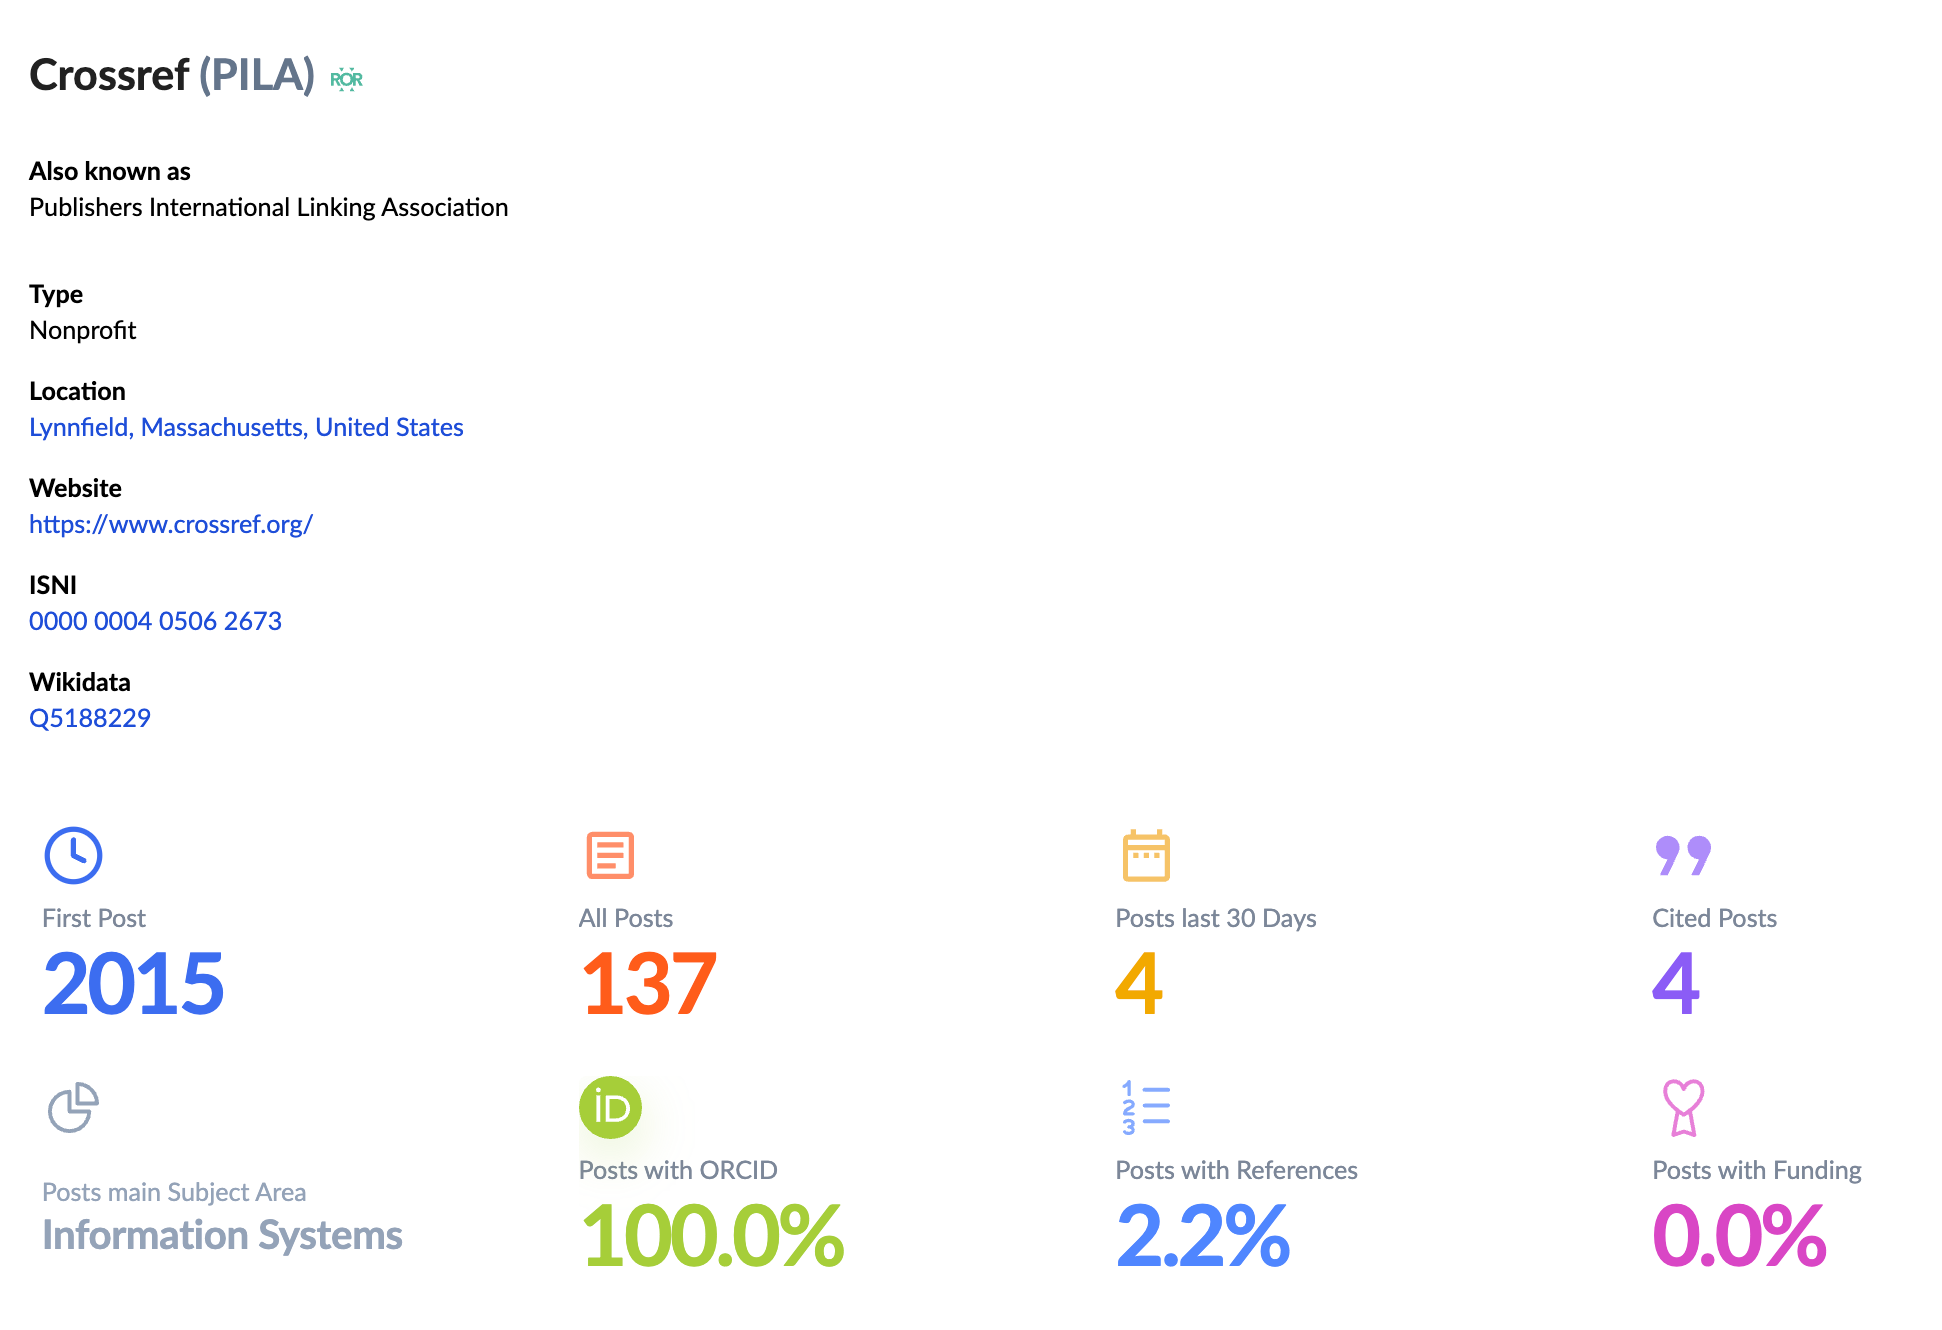Image resolution: width=1942 pixels, height=1330 pixels.
Task: Click the 0.0% Posts with Funding value
Action: click(x=1740, y=1236)
